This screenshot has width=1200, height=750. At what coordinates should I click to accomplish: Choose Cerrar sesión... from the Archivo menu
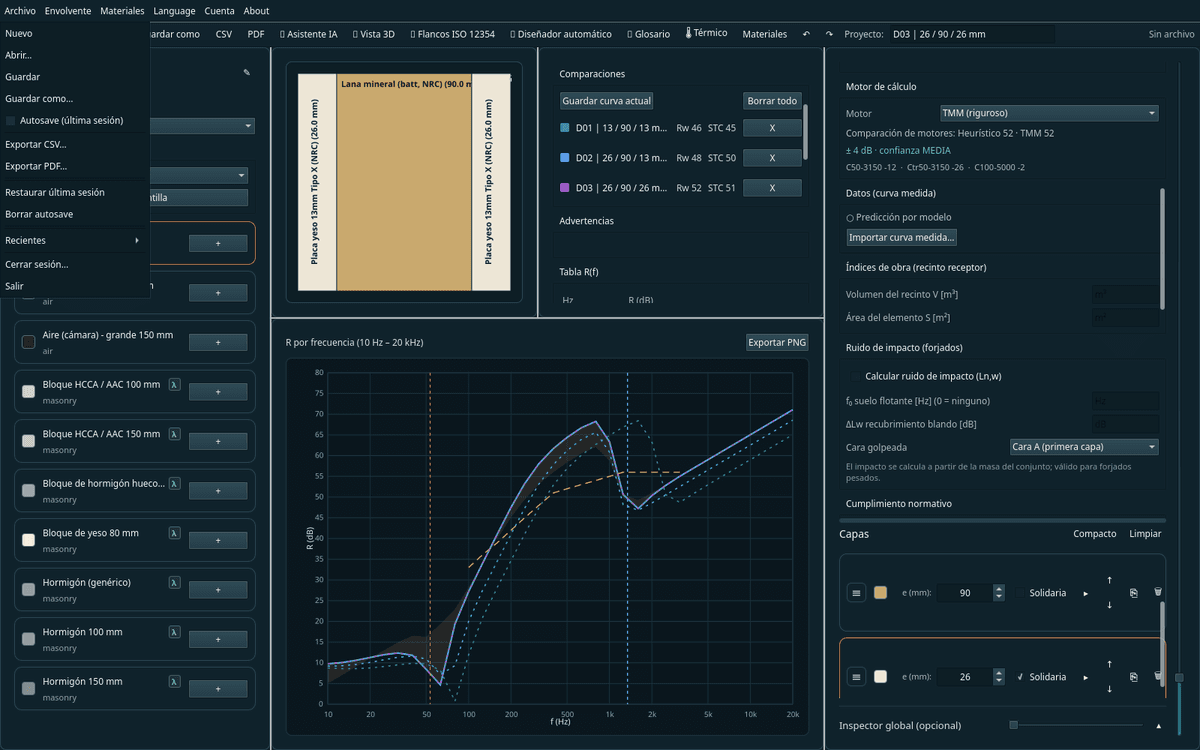(x=75, y=264)
